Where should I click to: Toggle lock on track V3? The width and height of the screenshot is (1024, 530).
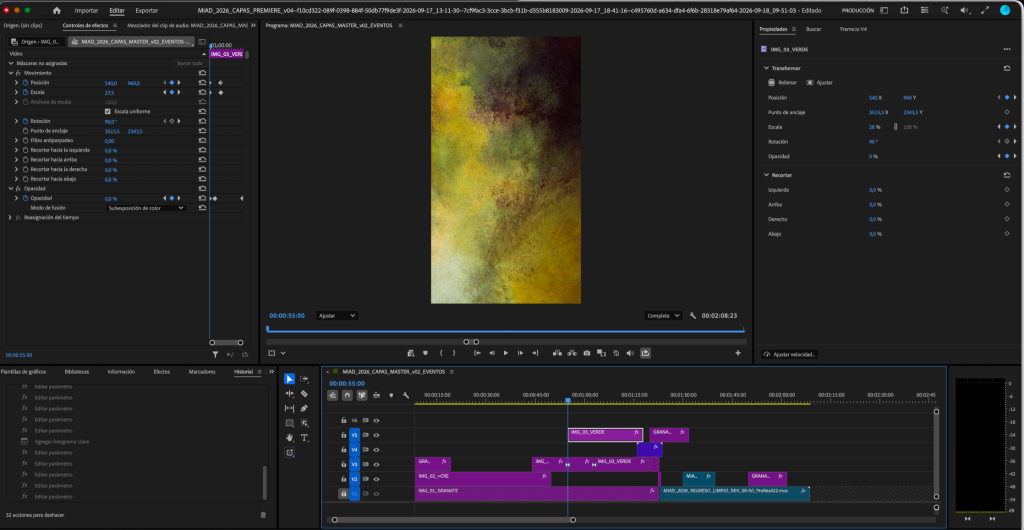[344, 464]
